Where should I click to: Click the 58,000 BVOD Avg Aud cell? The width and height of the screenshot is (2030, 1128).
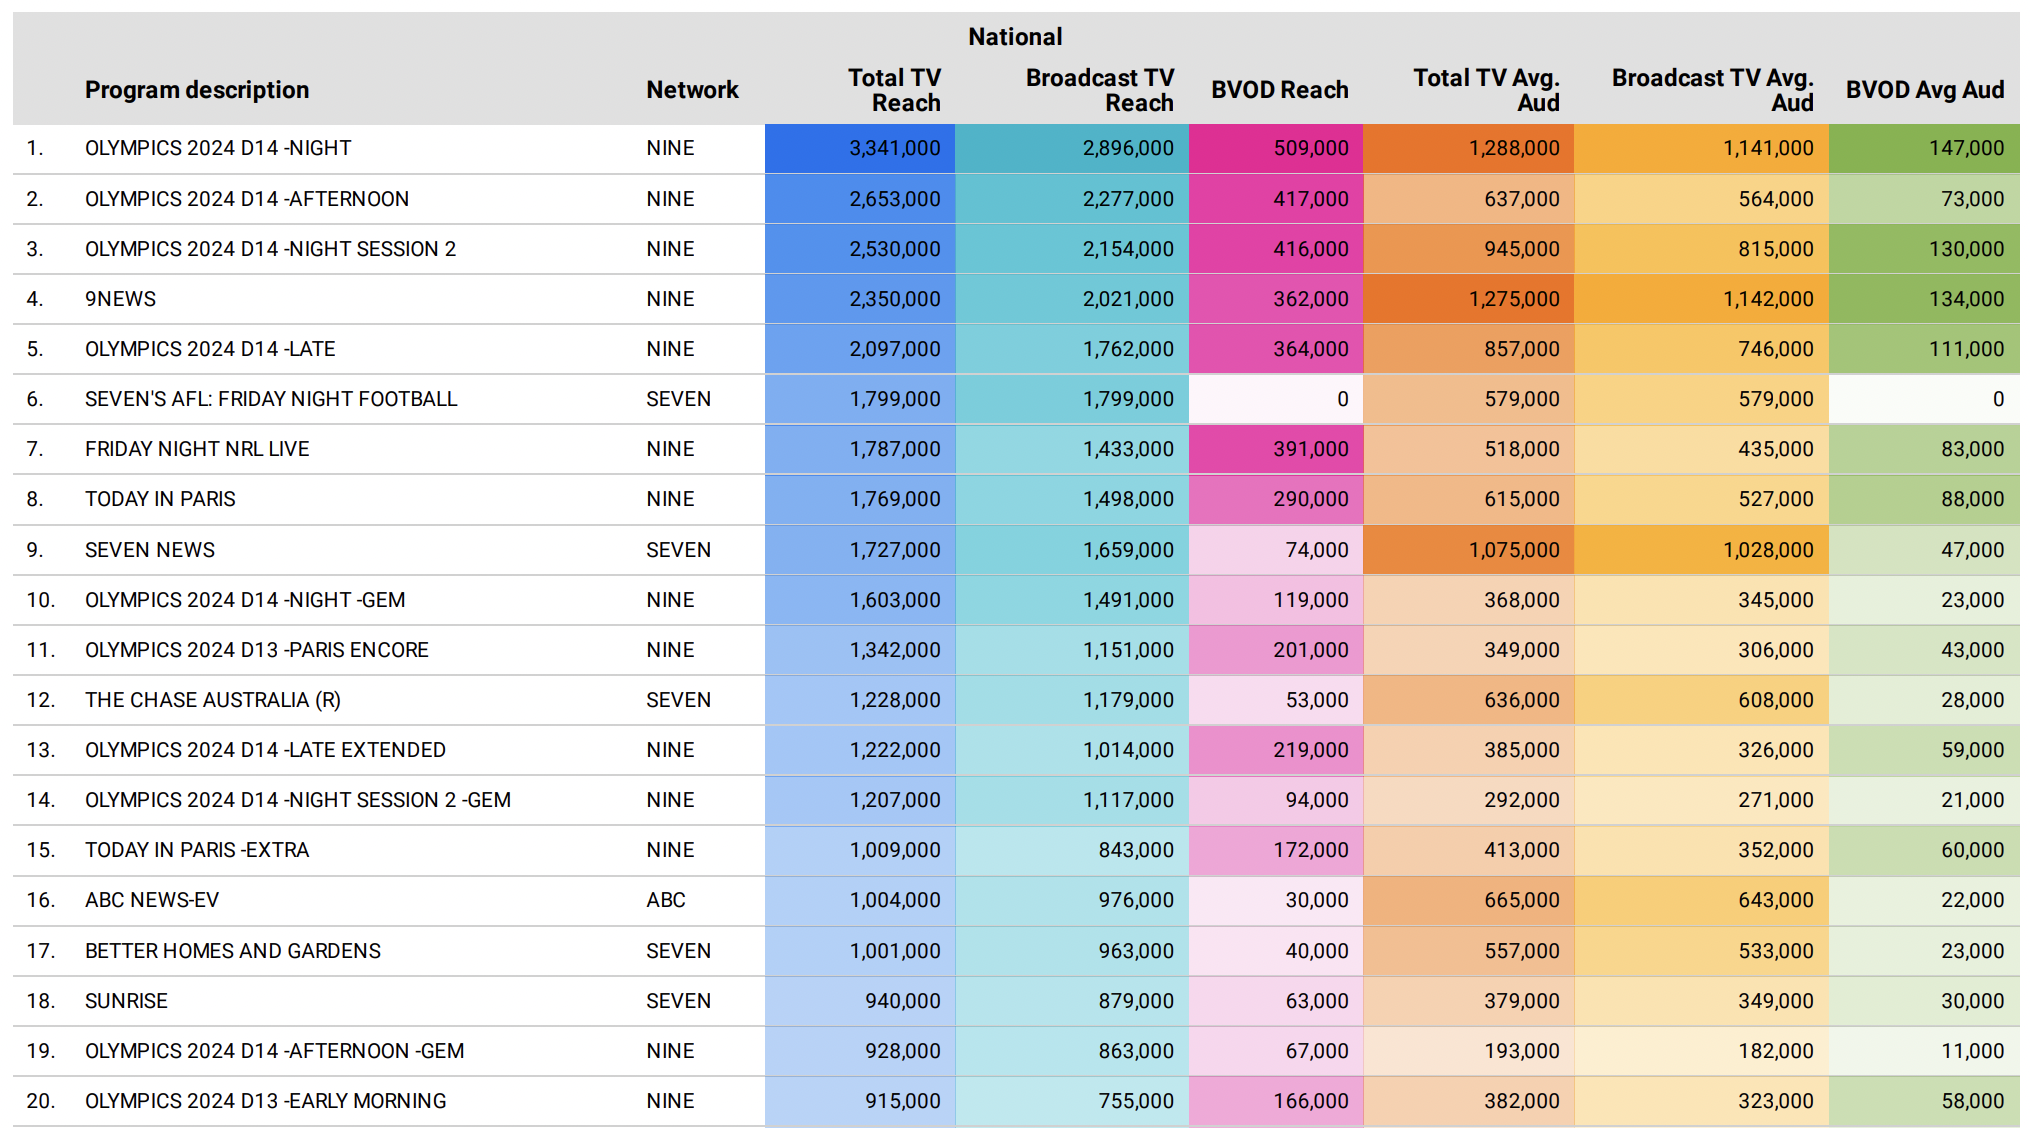[1924, 1101]
